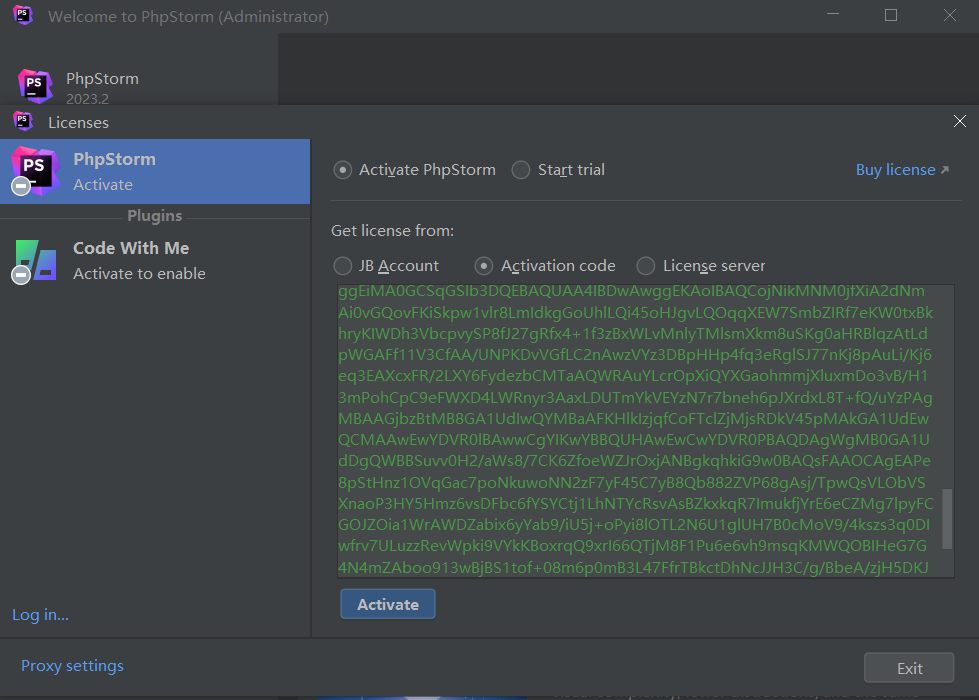Close the Licenses dialog with the X
The height and width of the screenshot is (700, 979).
pyautogui.click(x=959, y=122)
